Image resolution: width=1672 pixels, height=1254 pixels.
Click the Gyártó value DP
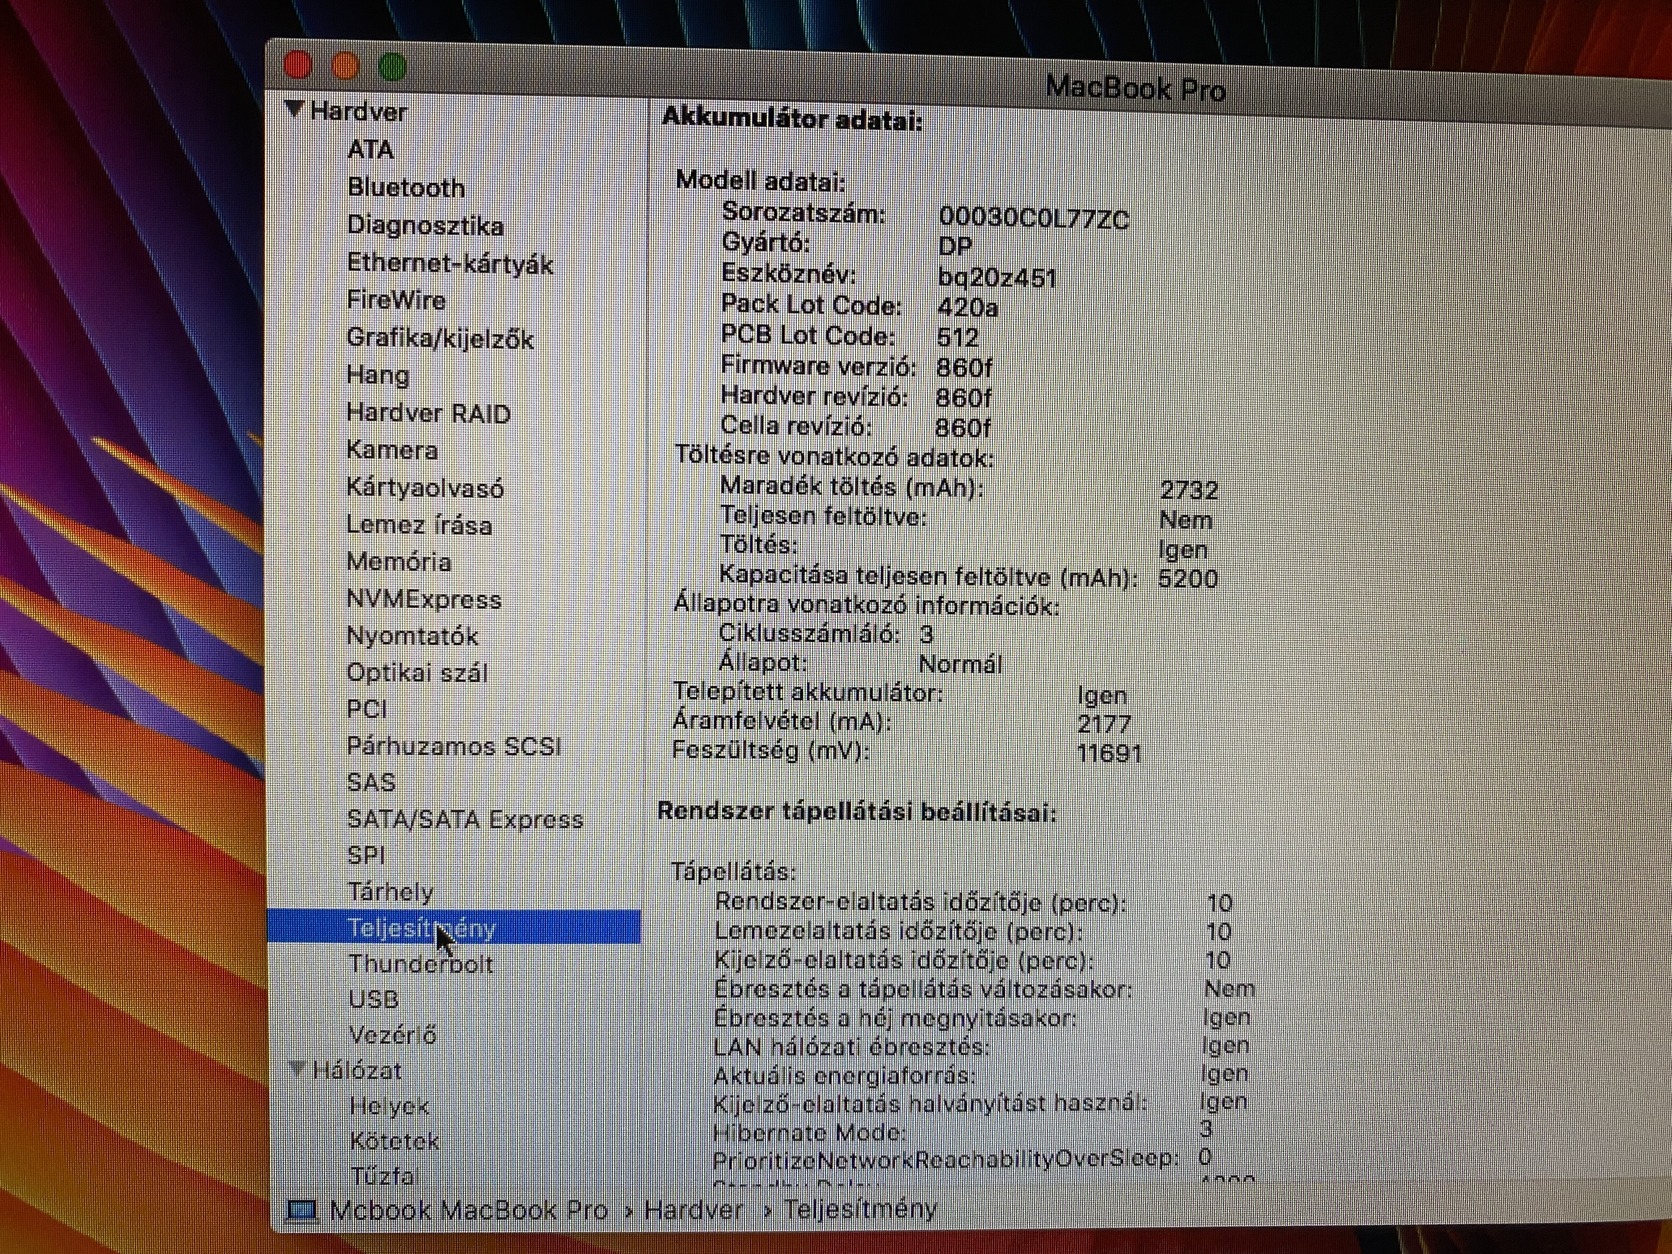pyautogui.click(x=955, y=247)
